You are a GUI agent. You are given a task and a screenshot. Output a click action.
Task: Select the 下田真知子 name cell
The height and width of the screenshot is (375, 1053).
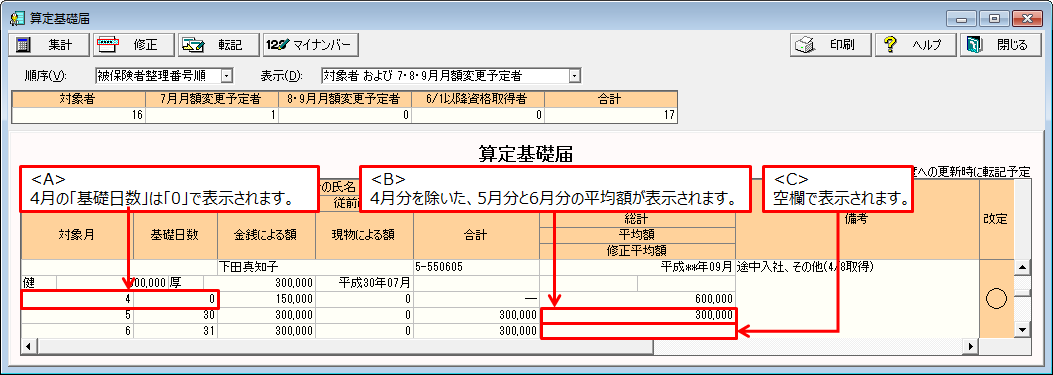[x=316, y=267]
